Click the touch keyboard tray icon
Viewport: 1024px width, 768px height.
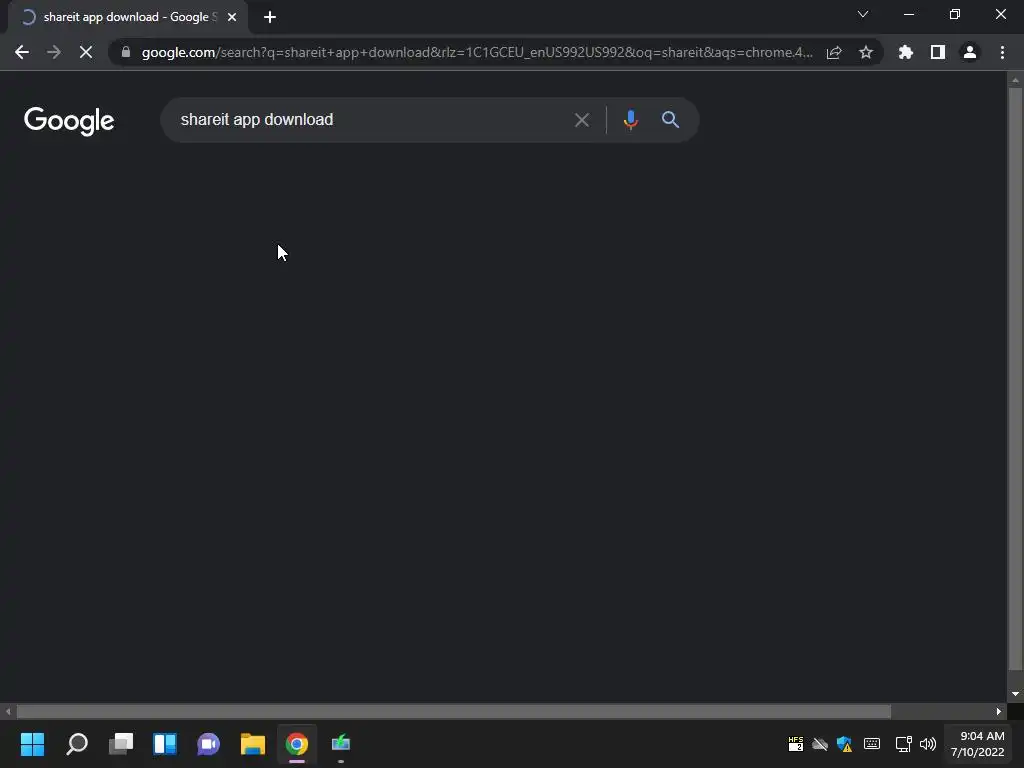[x=872, y=744]
